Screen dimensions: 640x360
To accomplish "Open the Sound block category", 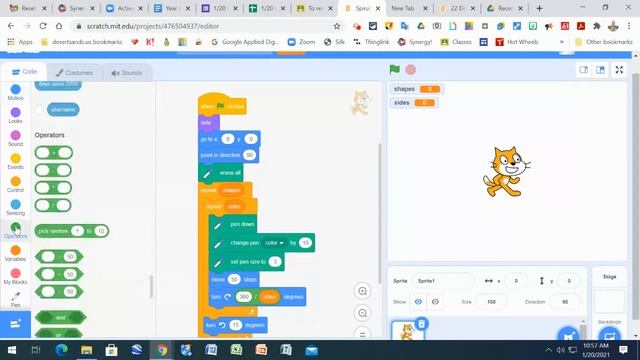I will pos(16,138).
